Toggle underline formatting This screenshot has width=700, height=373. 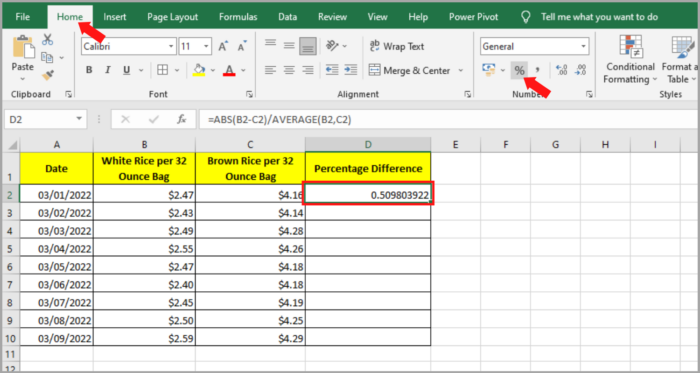[126, 70]
